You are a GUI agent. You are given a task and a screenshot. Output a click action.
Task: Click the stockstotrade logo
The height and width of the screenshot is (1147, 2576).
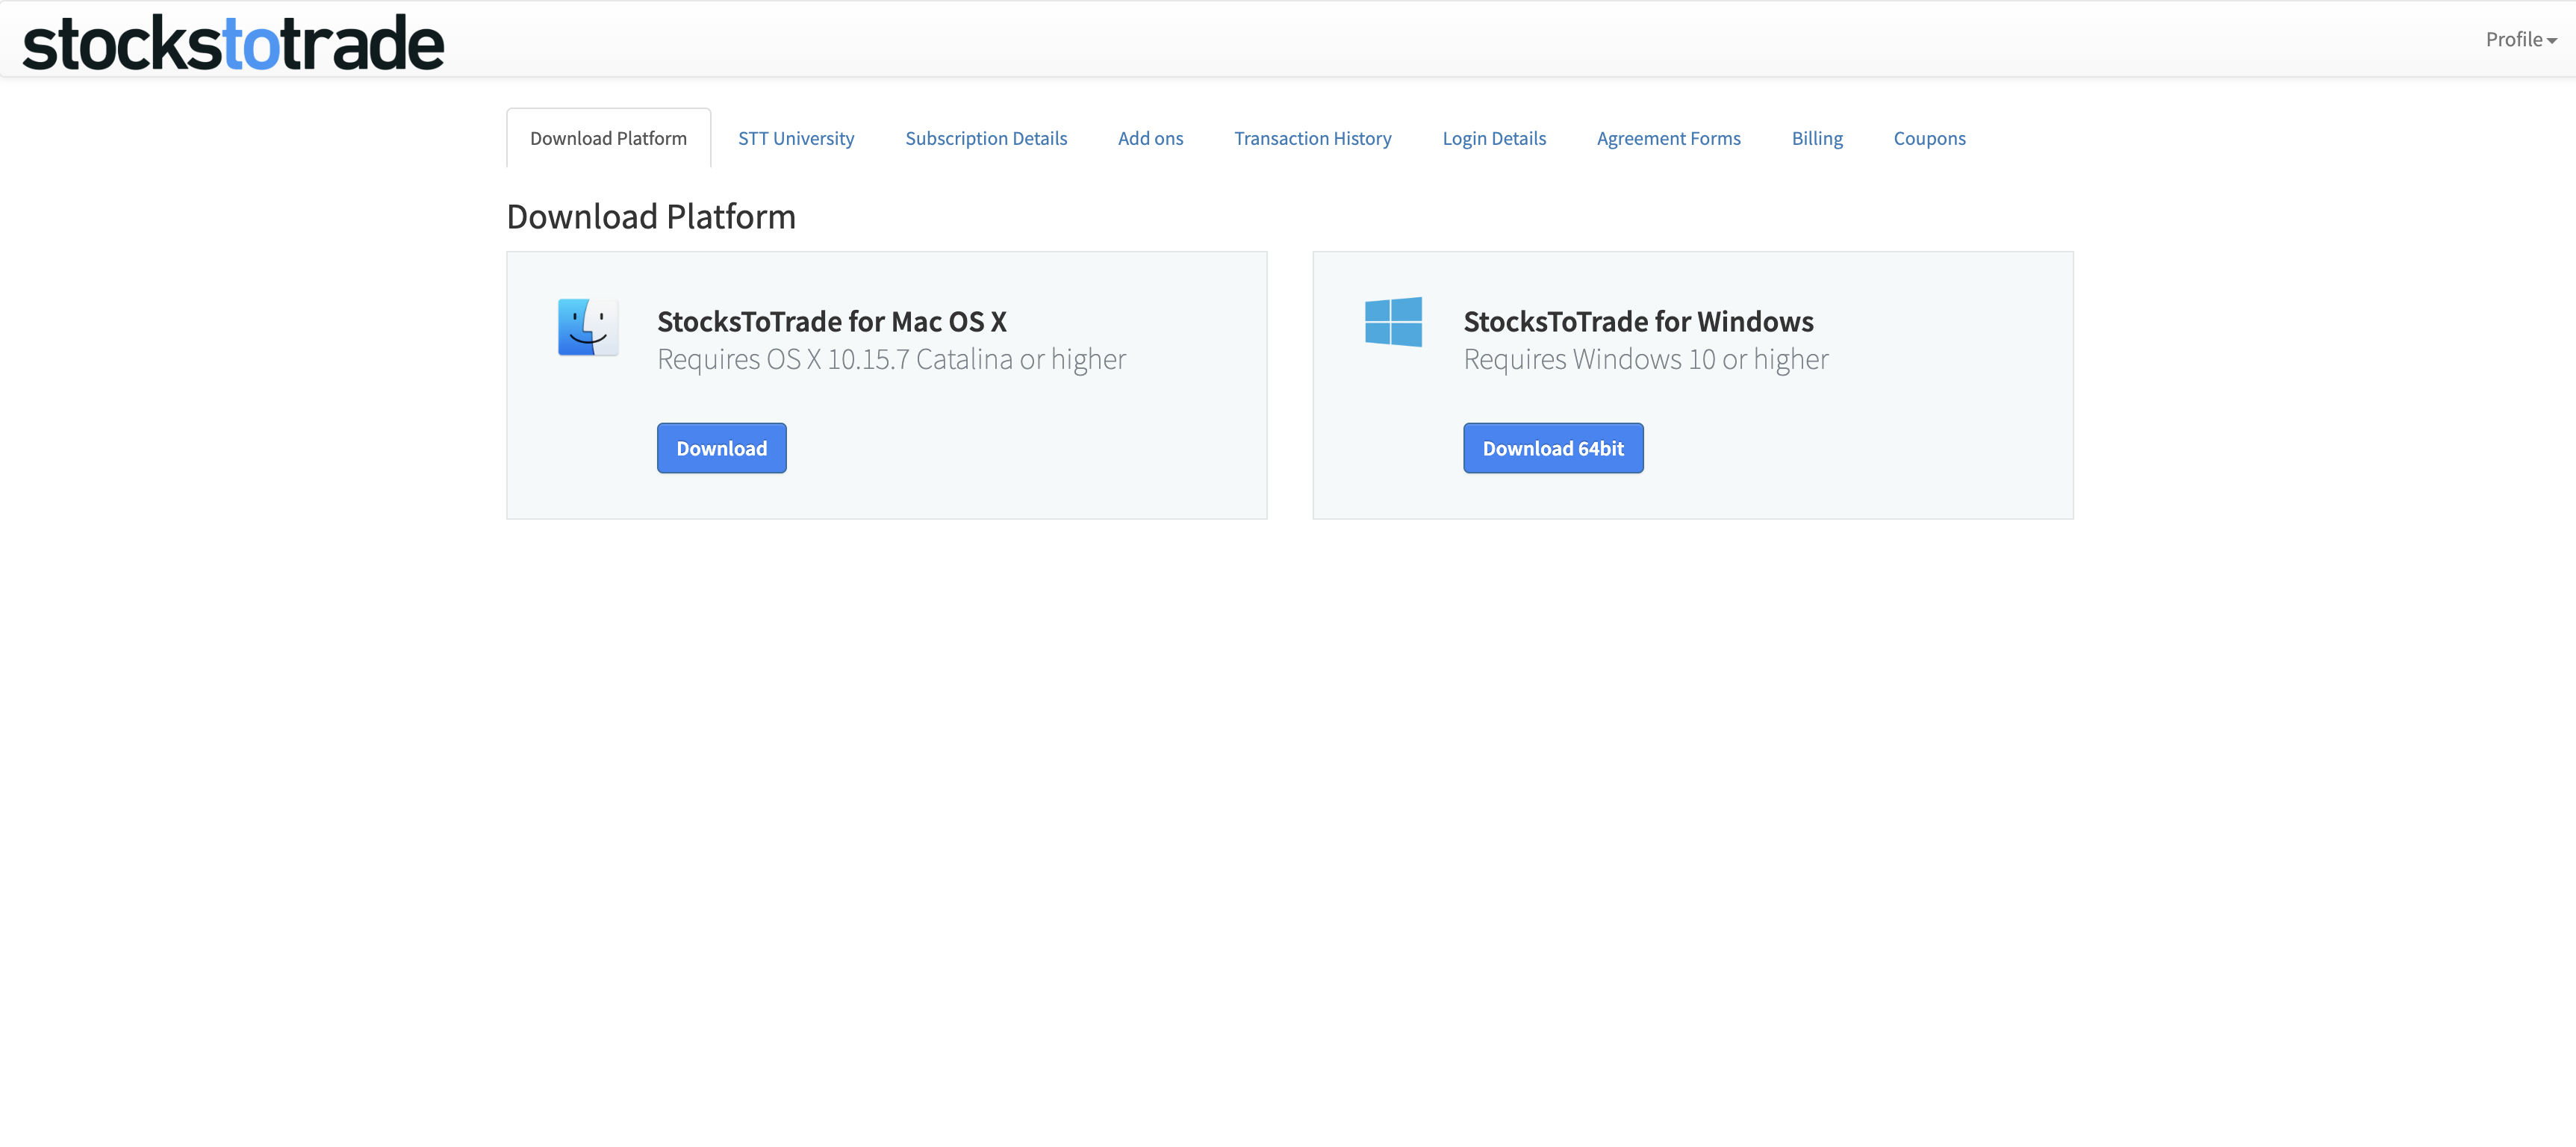(233, 43)
